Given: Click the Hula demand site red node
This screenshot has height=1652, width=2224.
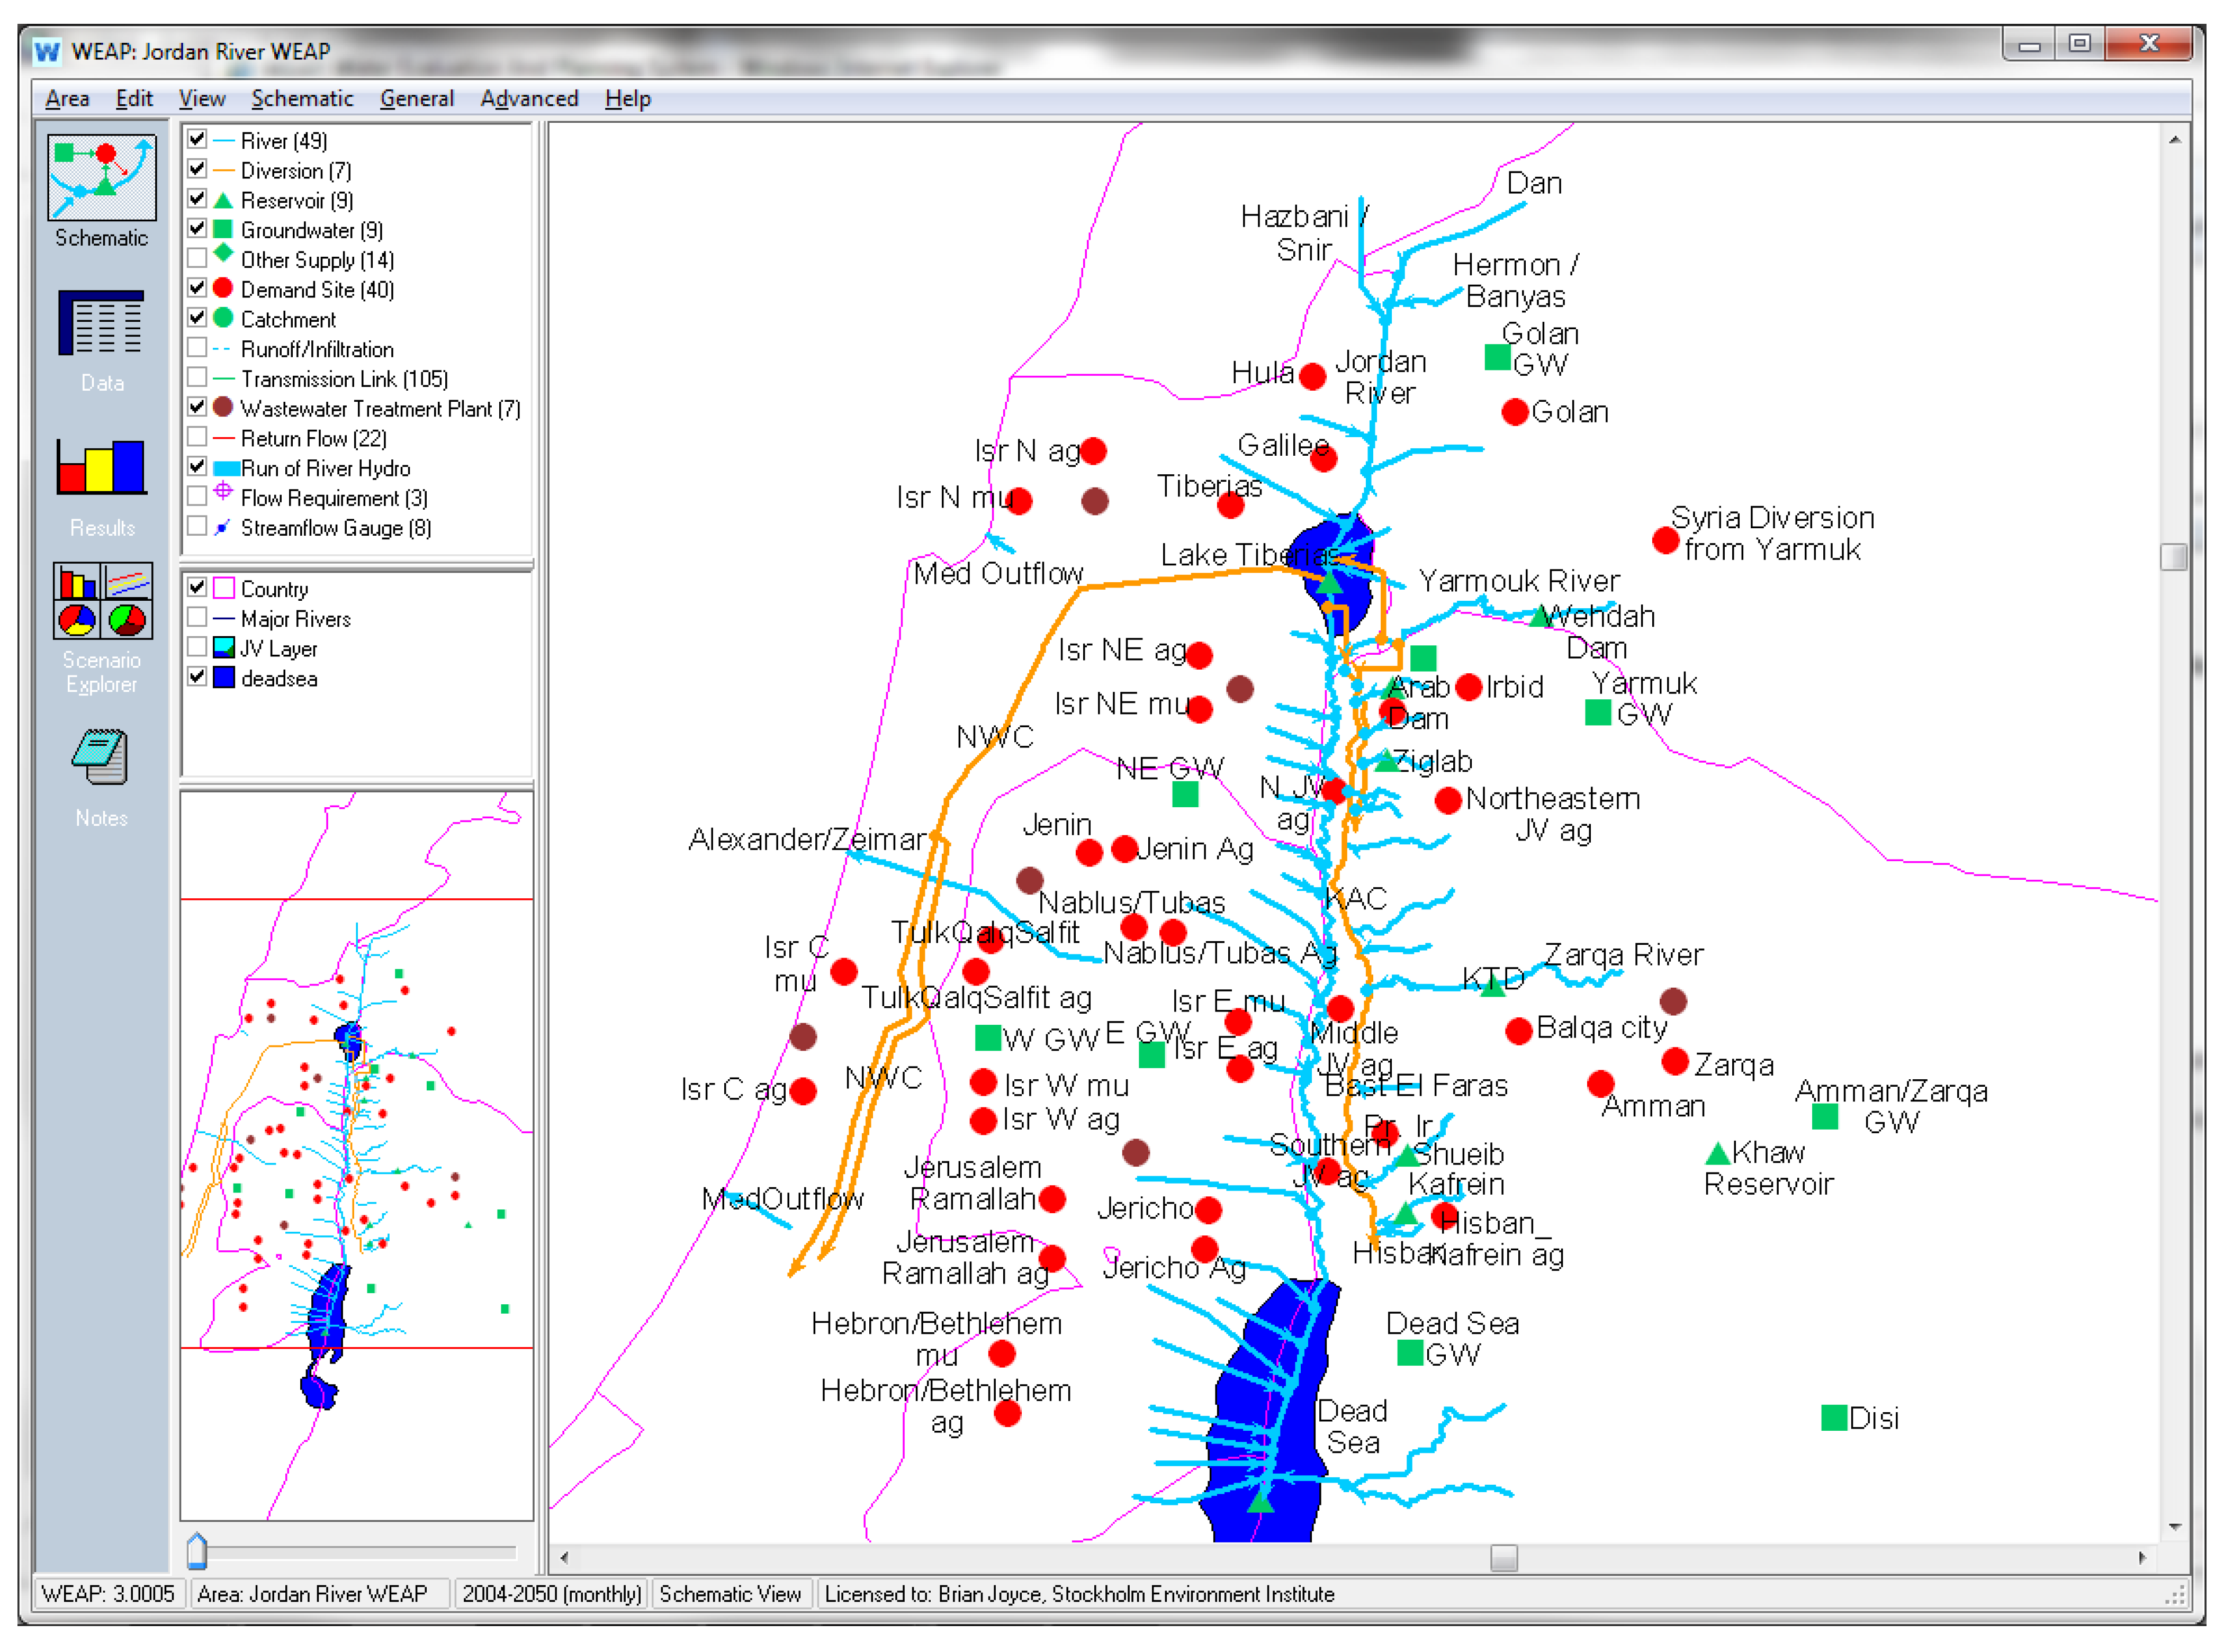Looking at the screenshot, I should [1312, 377].
